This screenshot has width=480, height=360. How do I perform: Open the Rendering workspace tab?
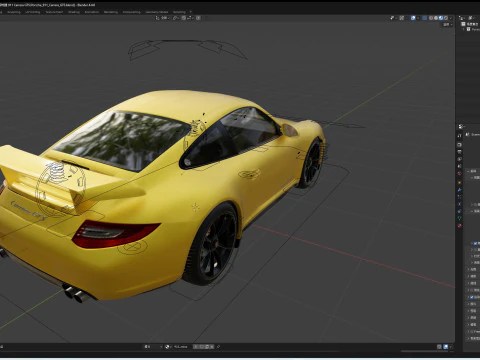pyautogui.click(x=111, y=12)
